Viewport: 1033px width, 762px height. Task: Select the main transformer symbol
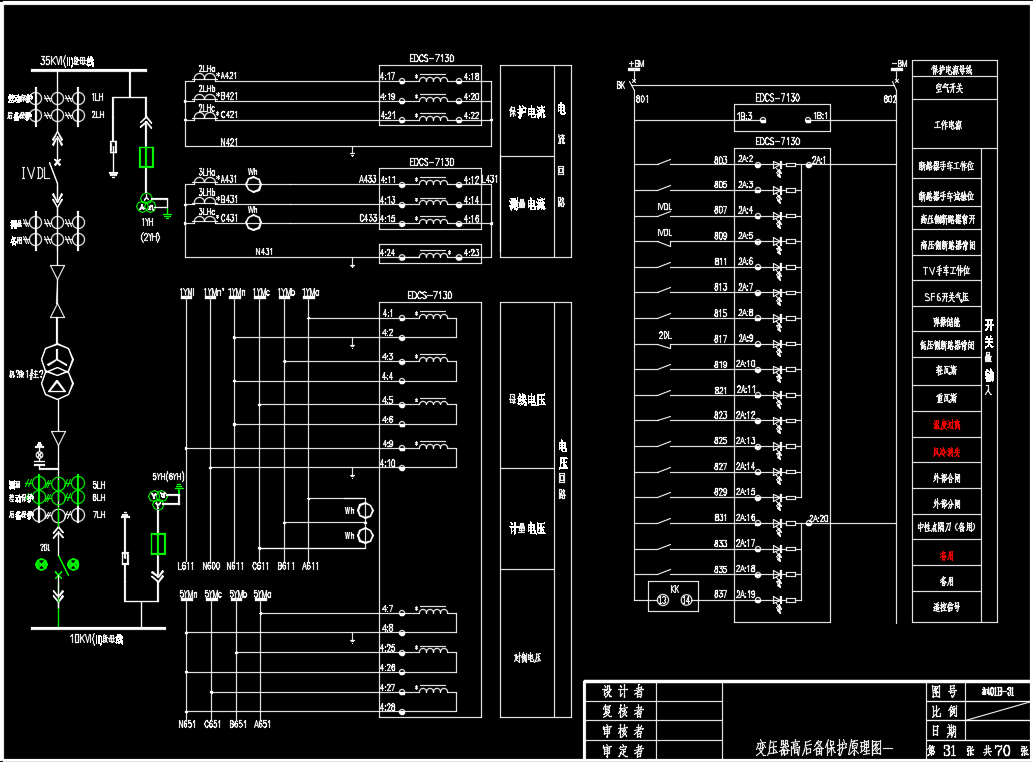pyautogui.click(x=58, y=371)
